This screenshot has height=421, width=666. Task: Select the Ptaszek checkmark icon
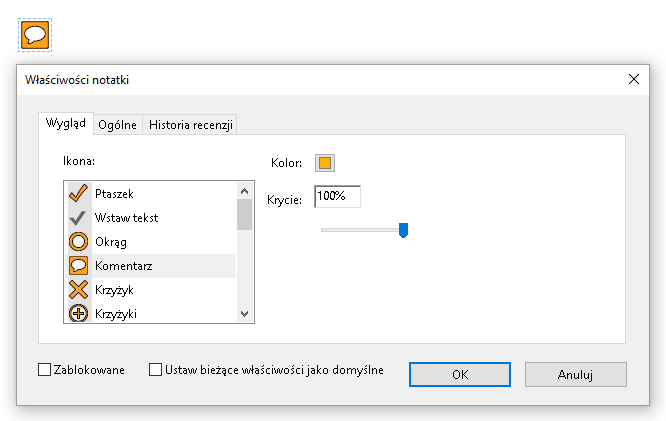[x=79, y=193]
